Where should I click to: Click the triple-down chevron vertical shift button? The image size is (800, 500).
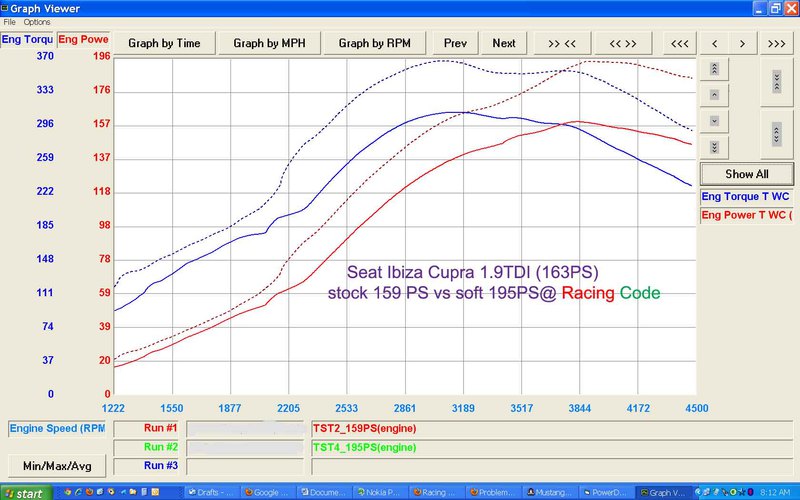(x=714, y=148)
